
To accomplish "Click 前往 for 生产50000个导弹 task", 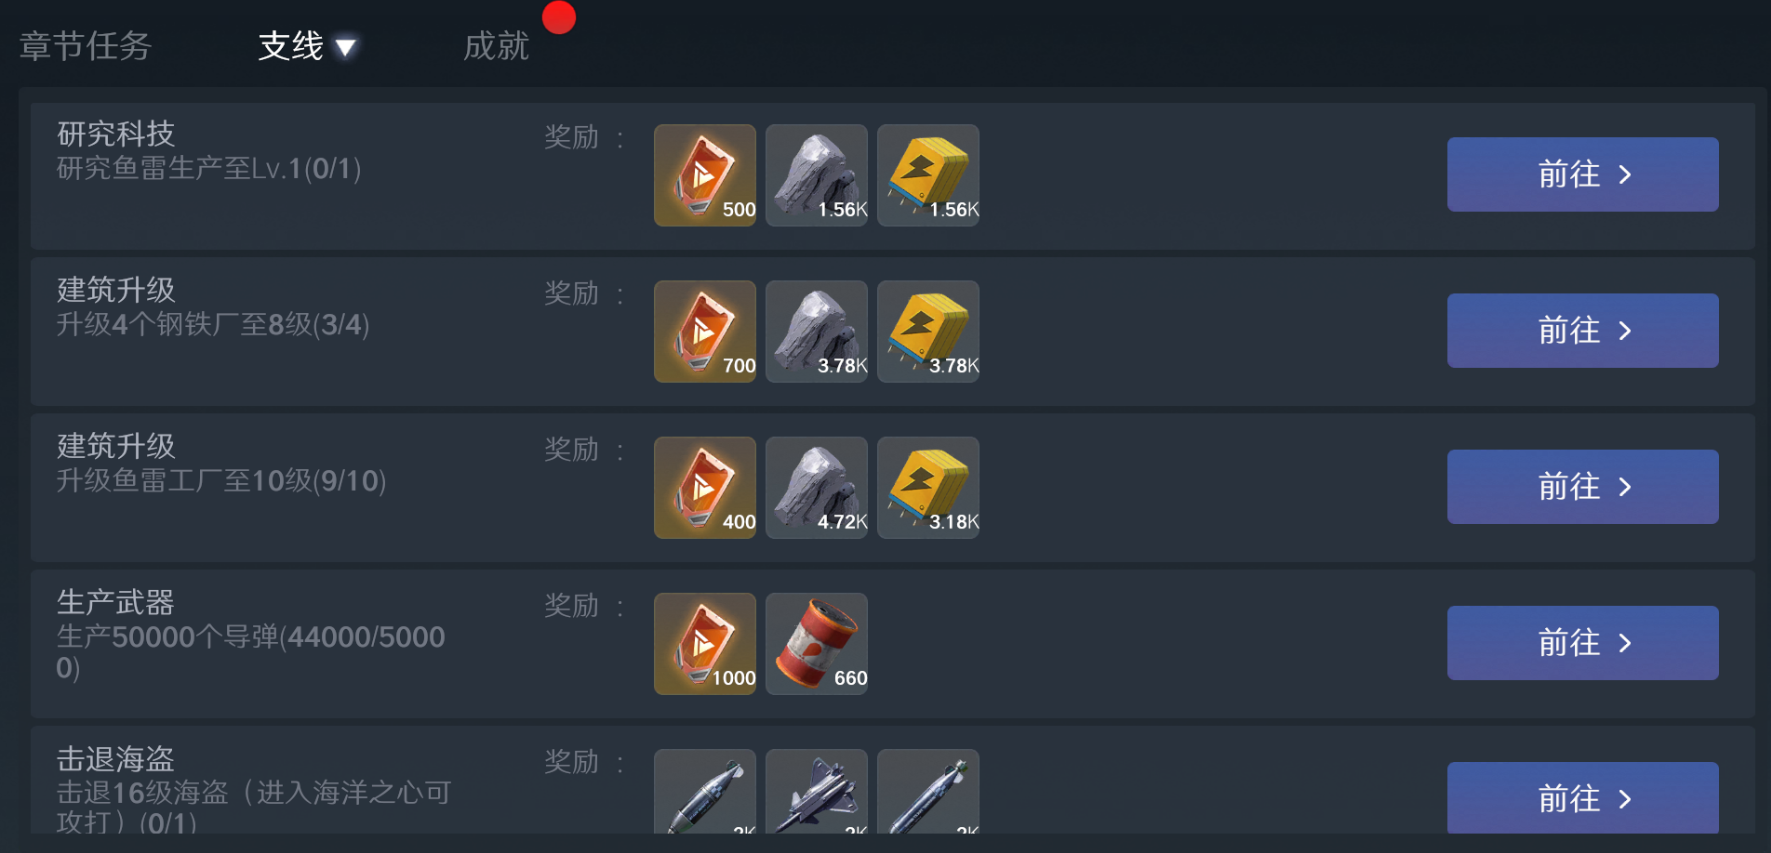I will (x=1583, y=643).
